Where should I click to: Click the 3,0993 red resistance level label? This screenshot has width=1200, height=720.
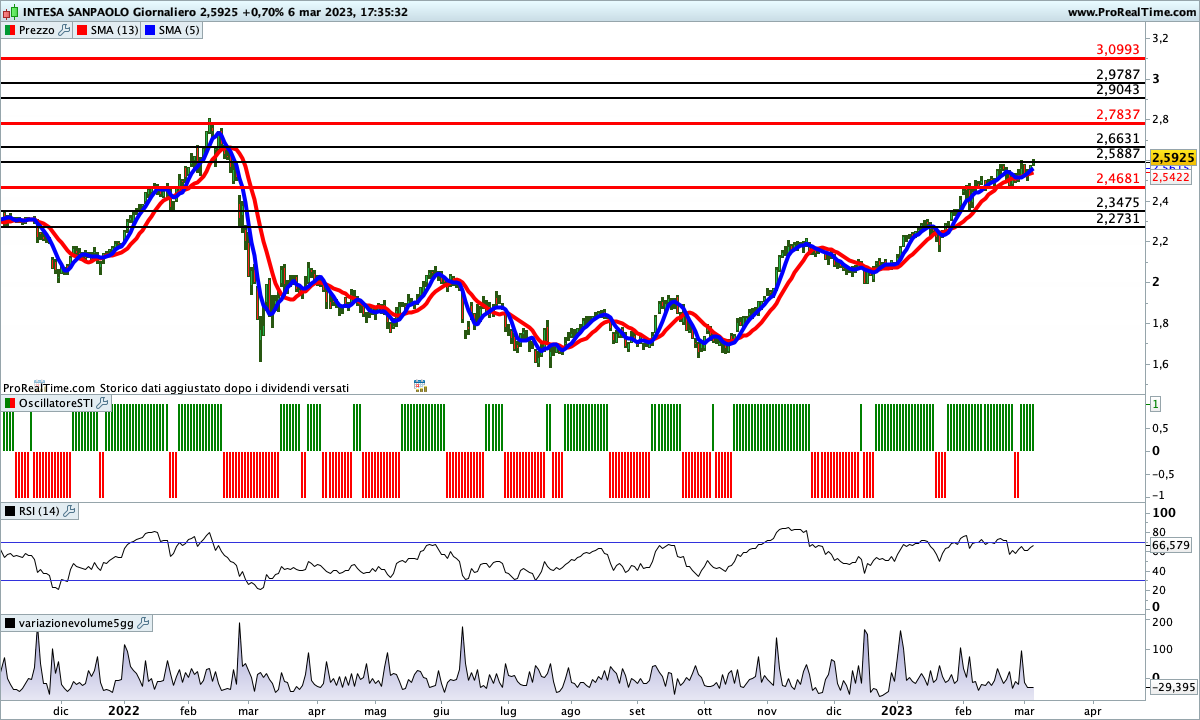coord(1118,49)
